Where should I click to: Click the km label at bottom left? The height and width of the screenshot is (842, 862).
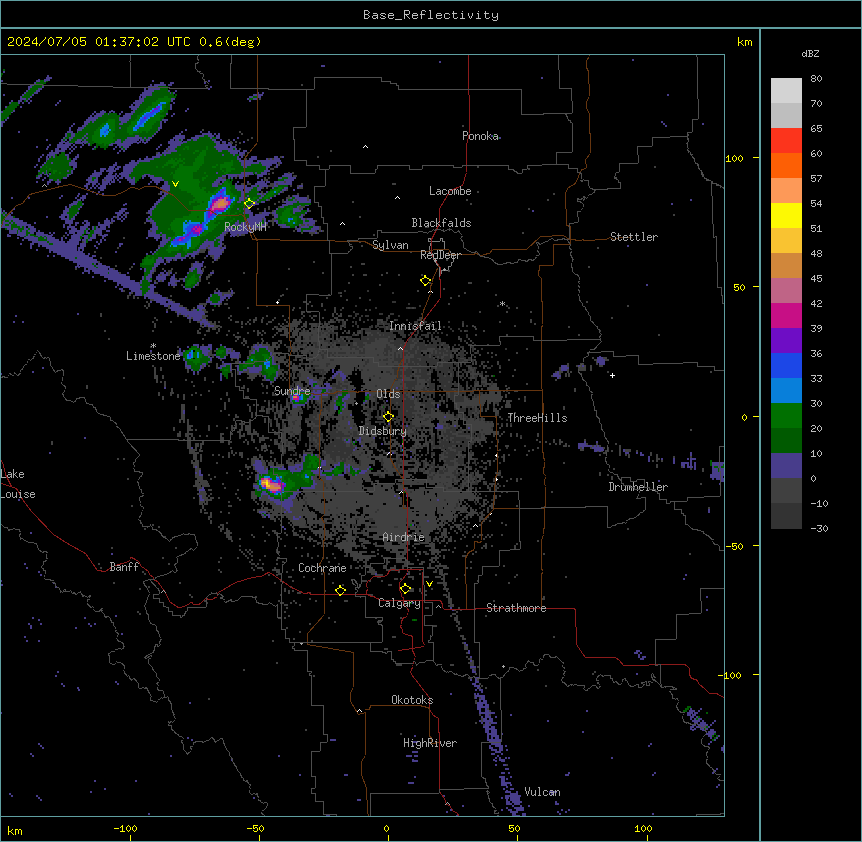[x=15, y=830]
